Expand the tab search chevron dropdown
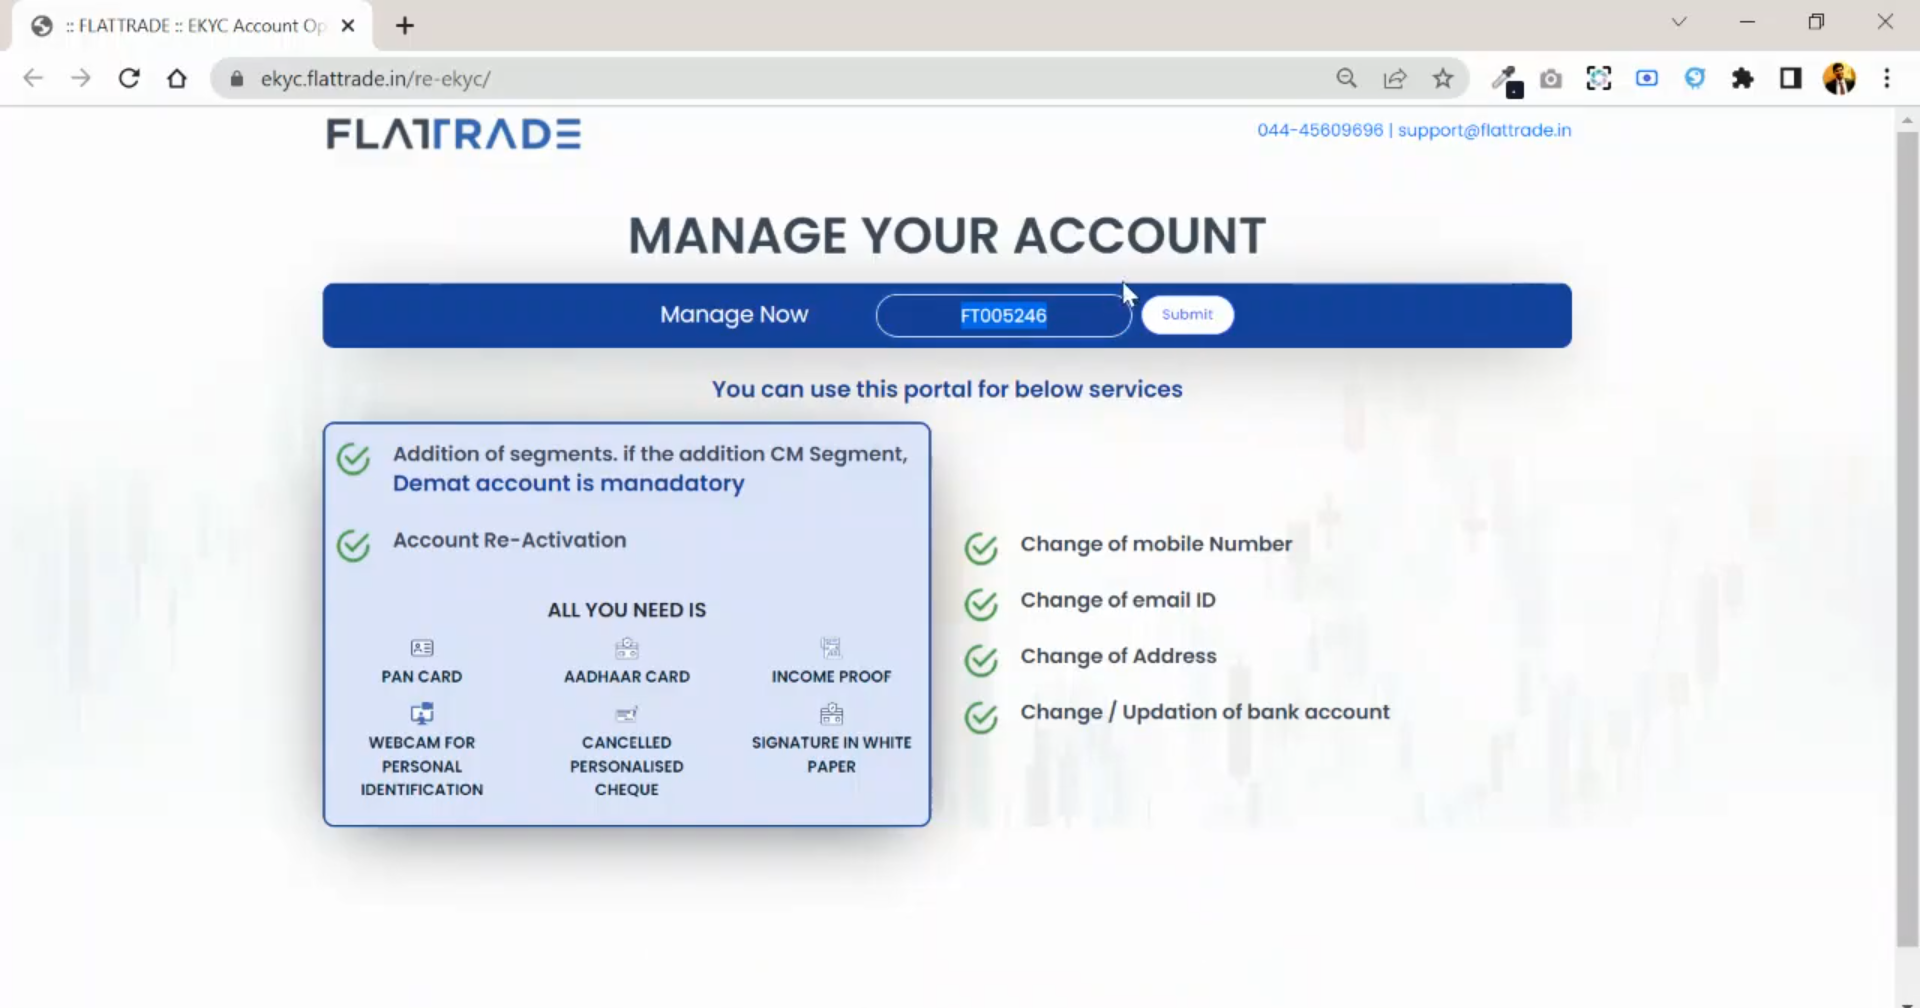1920x1008 pixels. [x=1679, y=21]
